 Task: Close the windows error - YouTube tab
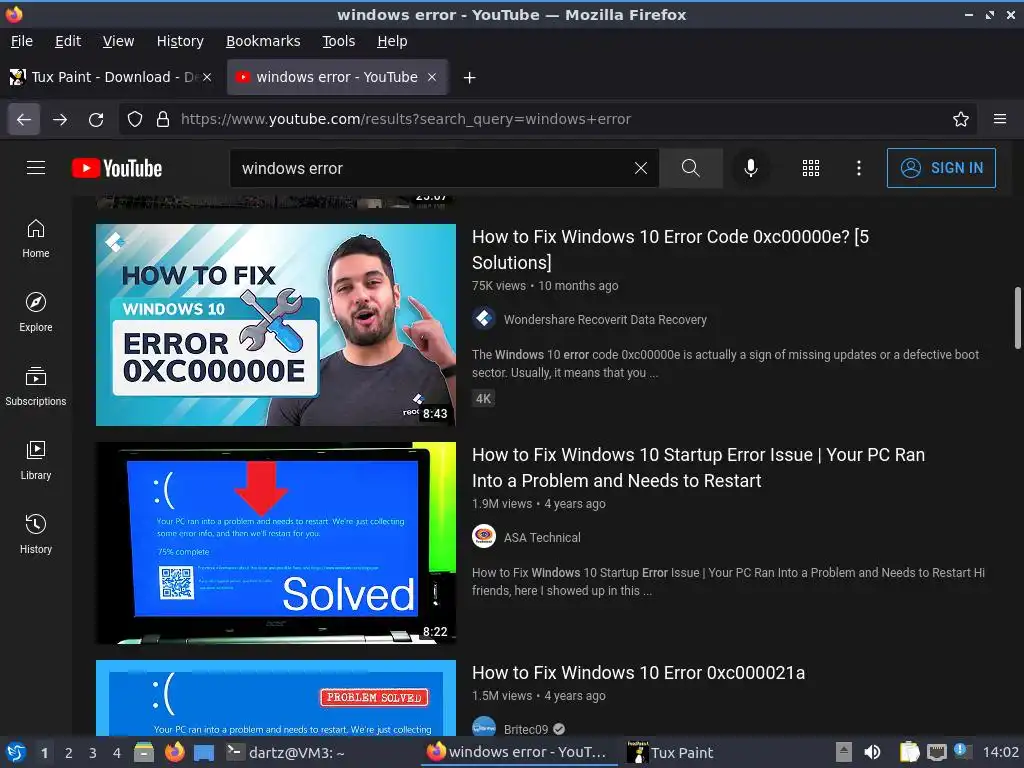click(432, 77)
